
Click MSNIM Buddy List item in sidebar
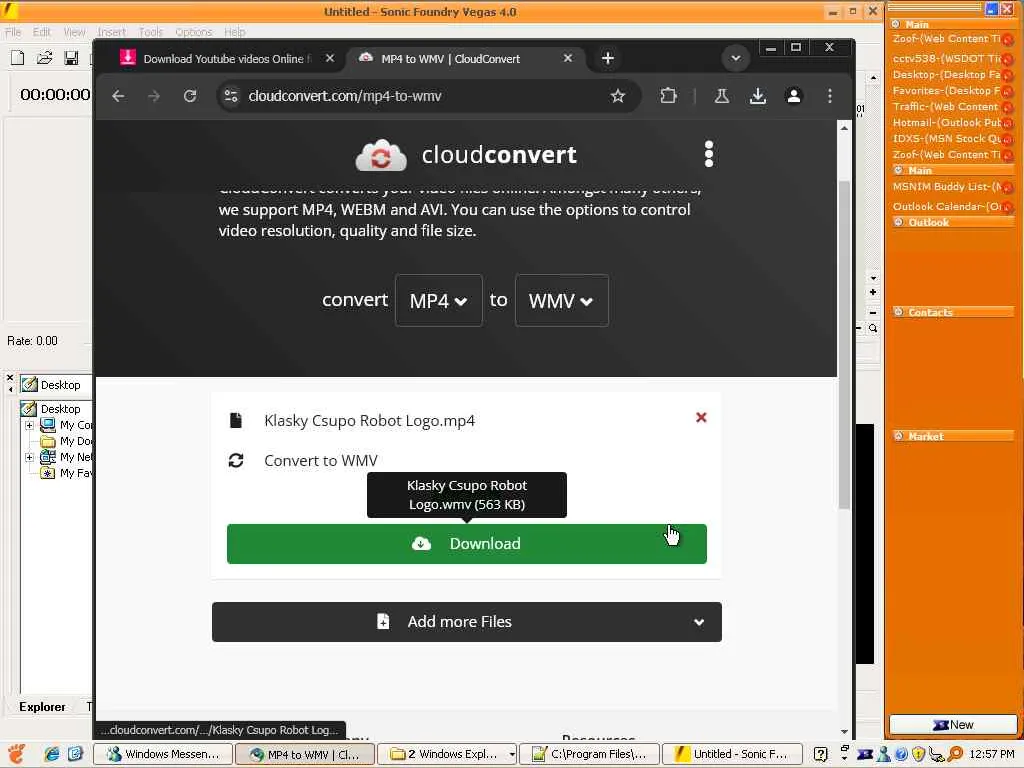[x=948, y=187]
